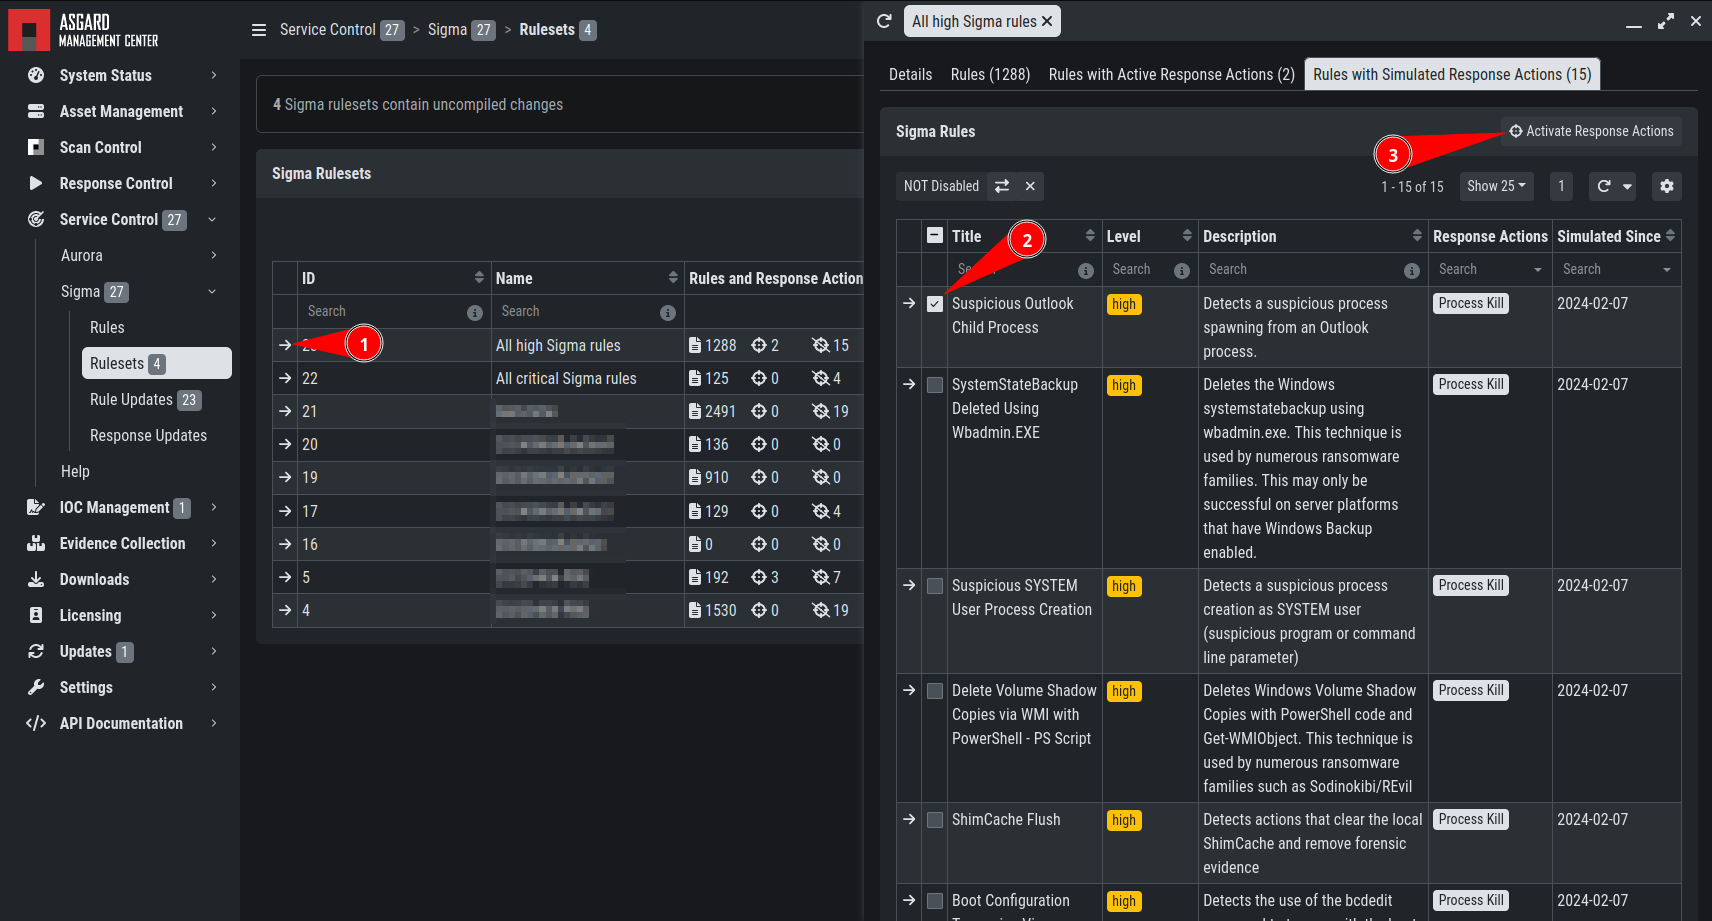The width and height of the screenshot is (1712, 921).
Task: Open All high Sigma rules ruleset
Action: tap(558, 345)
